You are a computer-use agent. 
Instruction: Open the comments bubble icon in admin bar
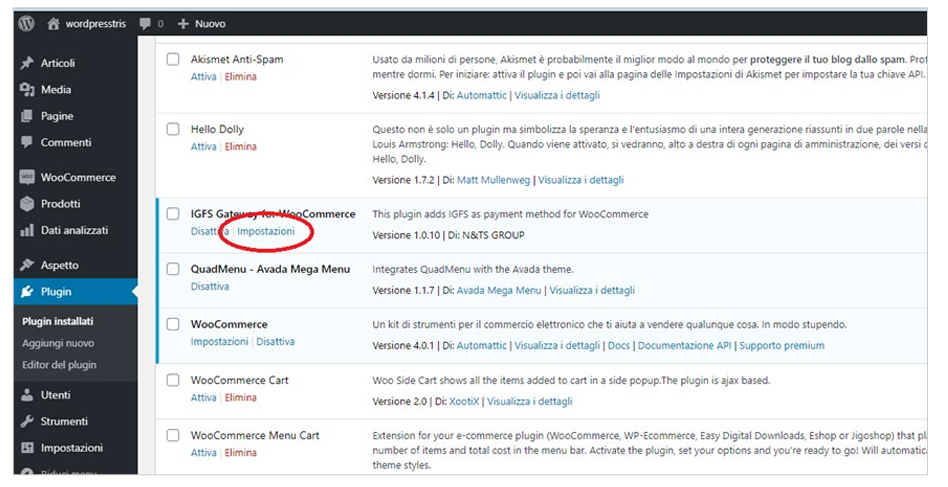[144, 24]
